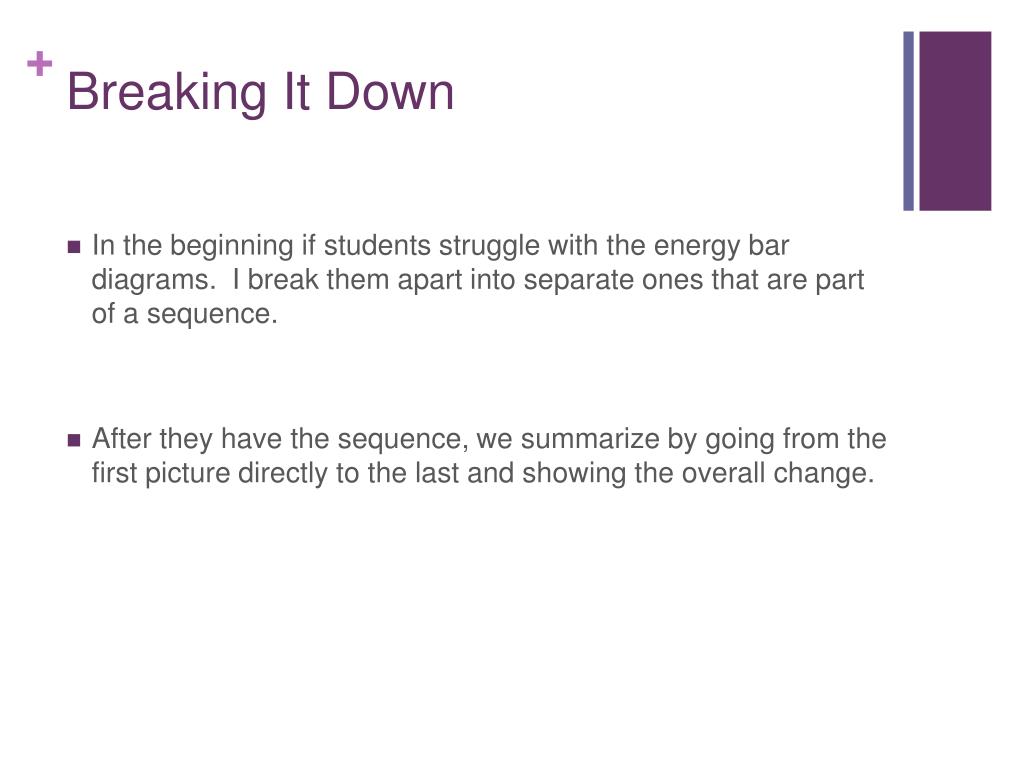The image size is (1024, 768).
Task: Click the word 'It' in the title
Action: [296, 91]
